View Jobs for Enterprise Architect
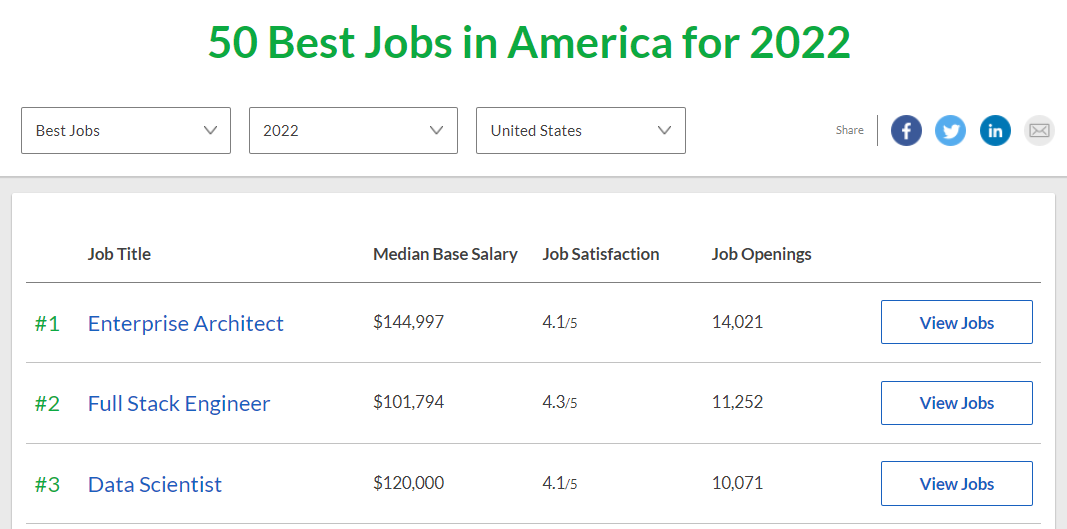This screenshot has width=1067, height=529. coord(956,322)
